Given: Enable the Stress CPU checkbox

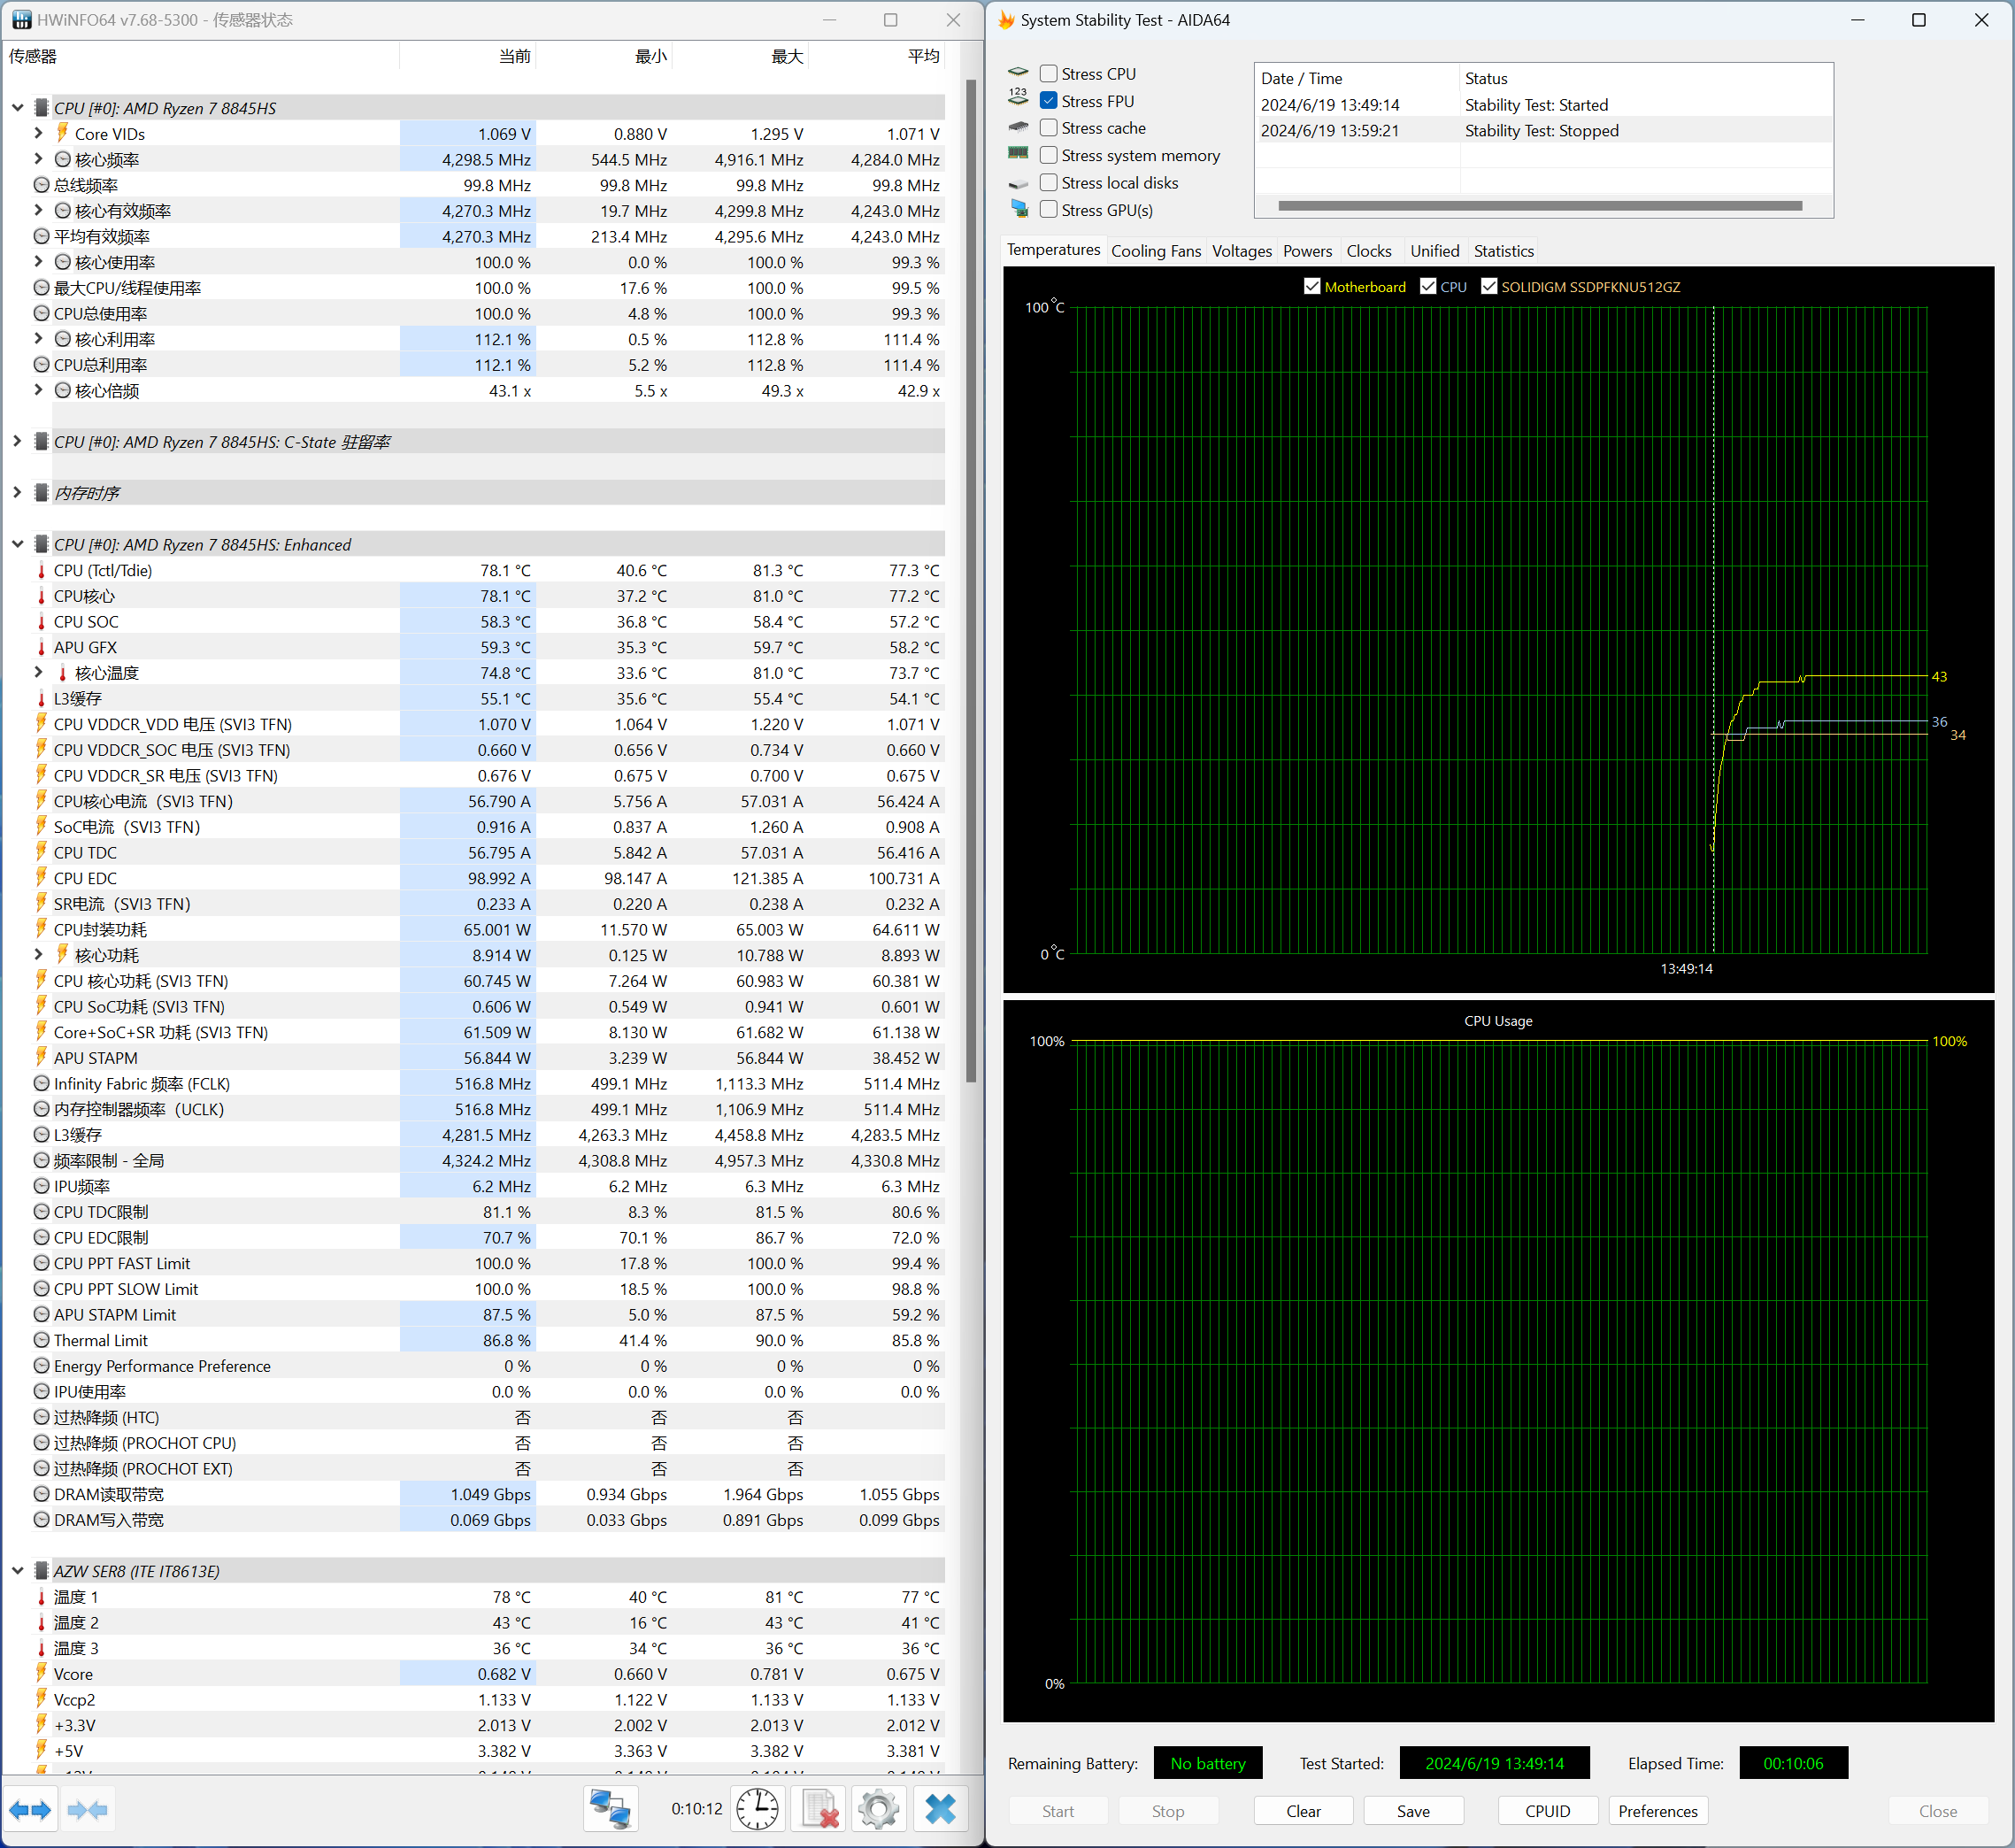Looking at the screenshot, I should (1048, 73).
